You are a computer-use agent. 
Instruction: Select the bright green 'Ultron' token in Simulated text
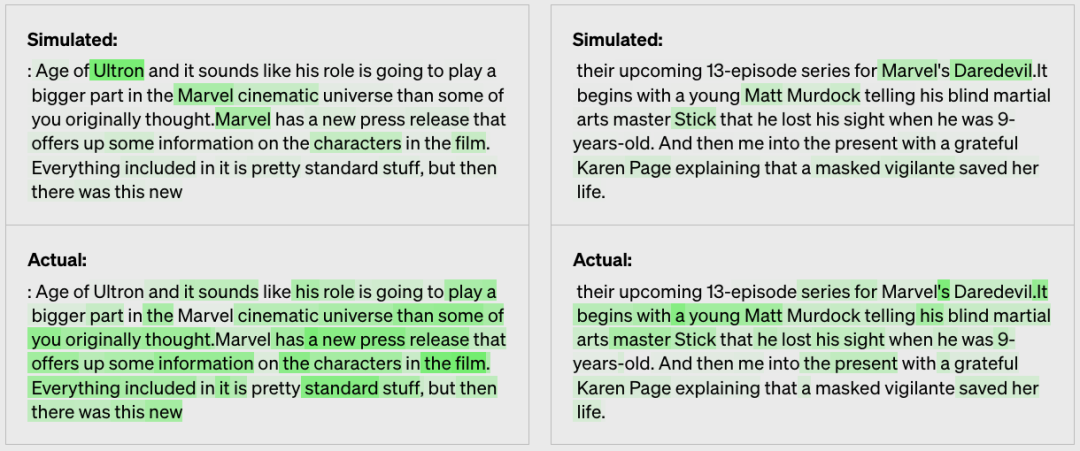point(118,71)
